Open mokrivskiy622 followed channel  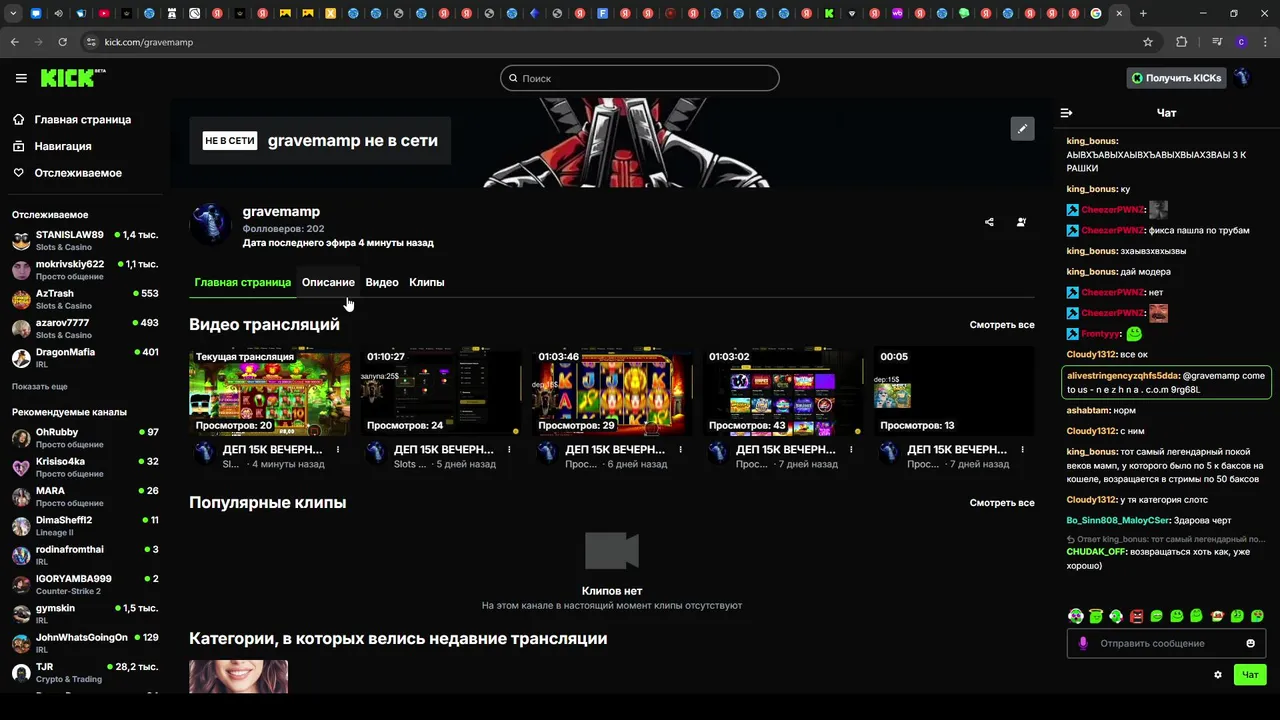pyautogui.click(x=85, y=270)
